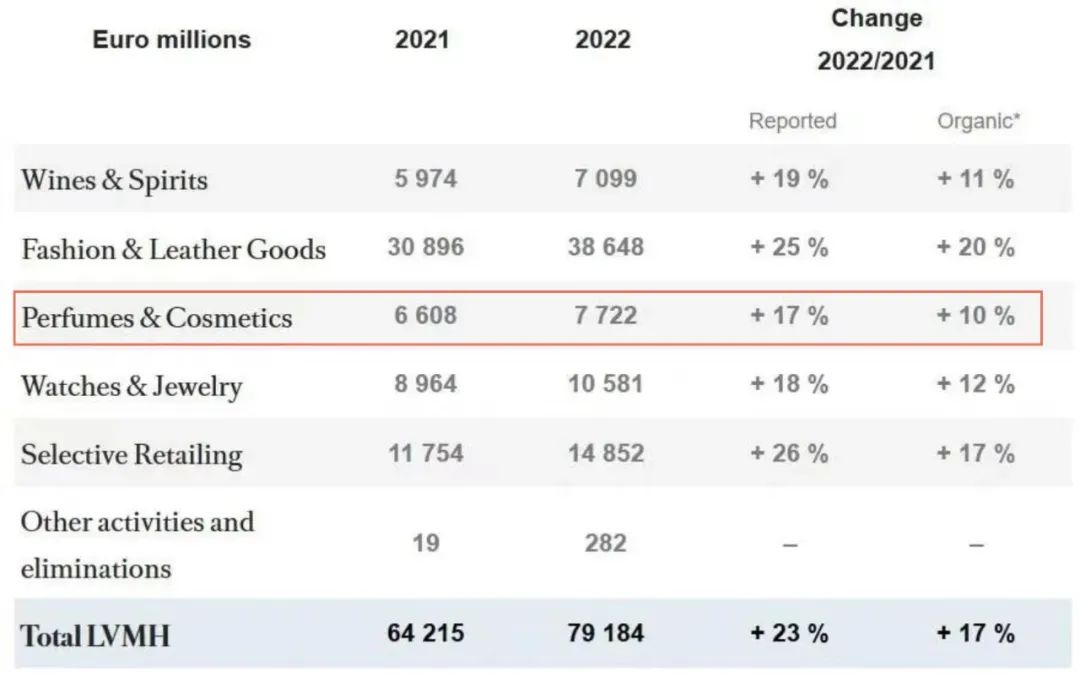
Task: Click Other activities and eliminations label
Action: tap(138, 545)
